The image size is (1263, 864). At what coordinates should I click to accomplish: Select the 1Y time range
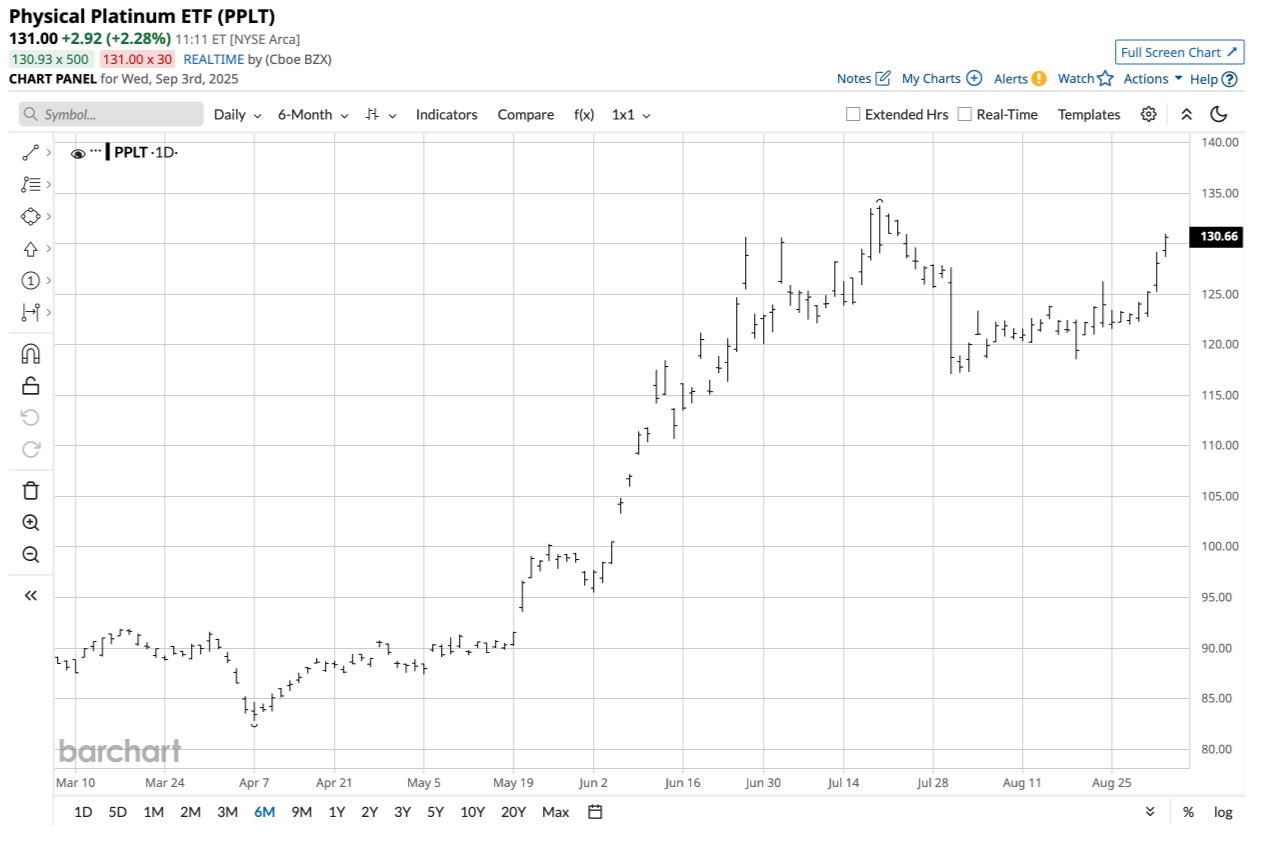[337, 812]
